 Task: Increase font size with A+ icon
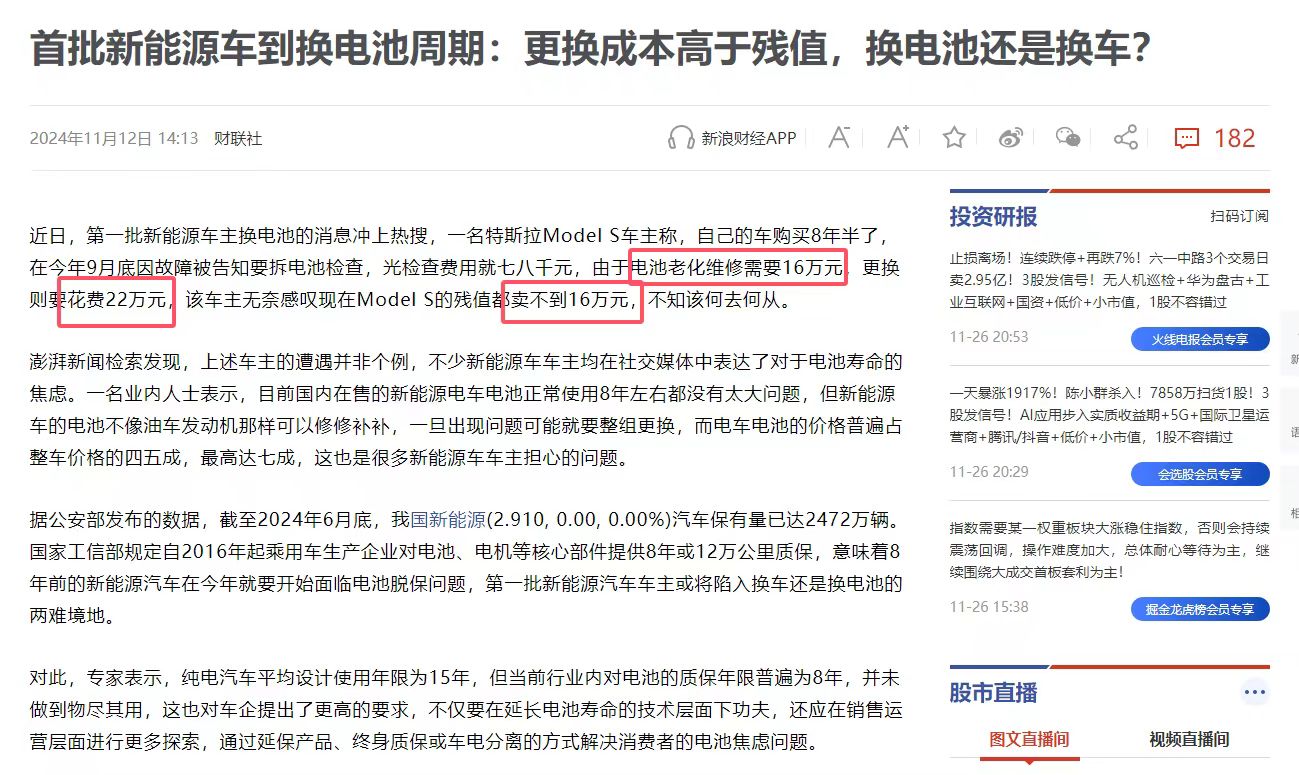click(x=898, y=138)
